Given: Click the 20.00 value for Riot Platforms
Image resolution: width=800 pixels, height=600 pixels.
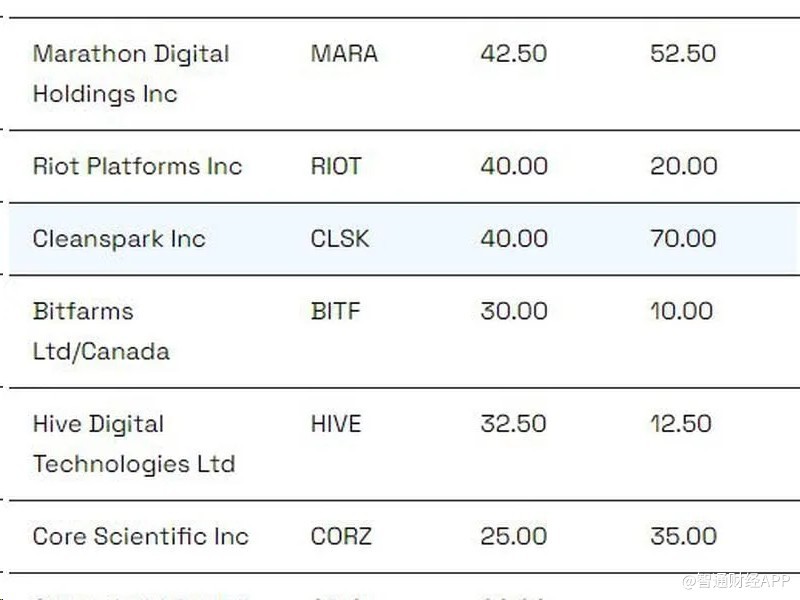Looking at the screenshot, I should point(683,166).
